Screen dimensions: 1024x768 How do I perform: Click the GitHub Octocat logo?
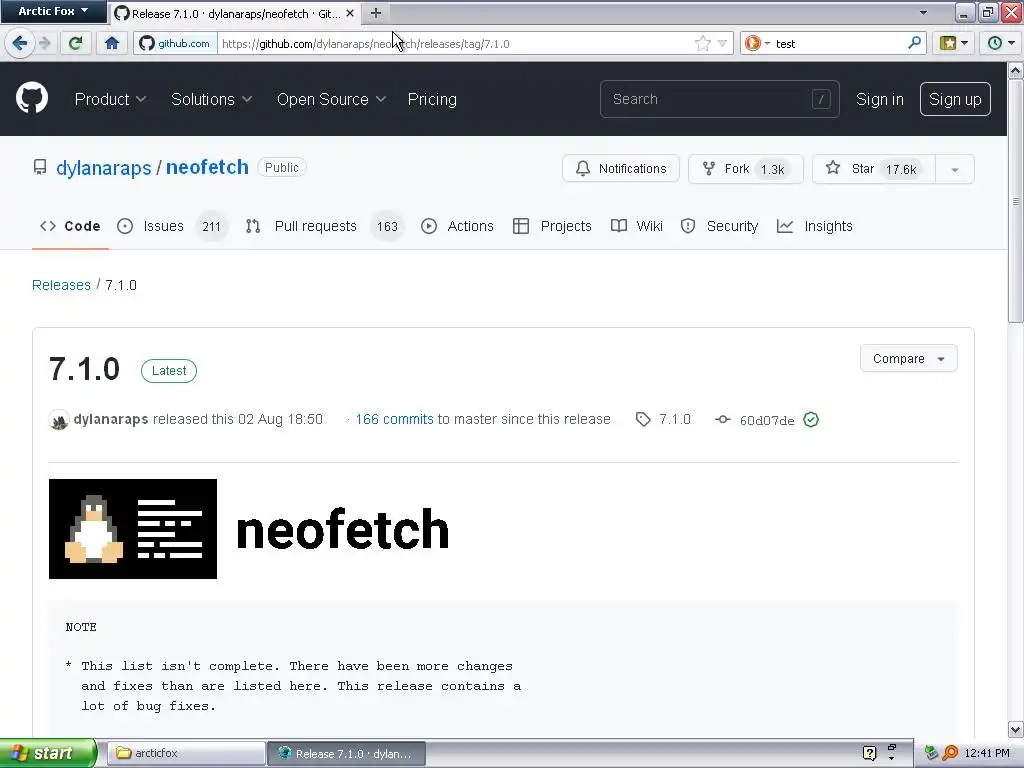pos(31,99)
